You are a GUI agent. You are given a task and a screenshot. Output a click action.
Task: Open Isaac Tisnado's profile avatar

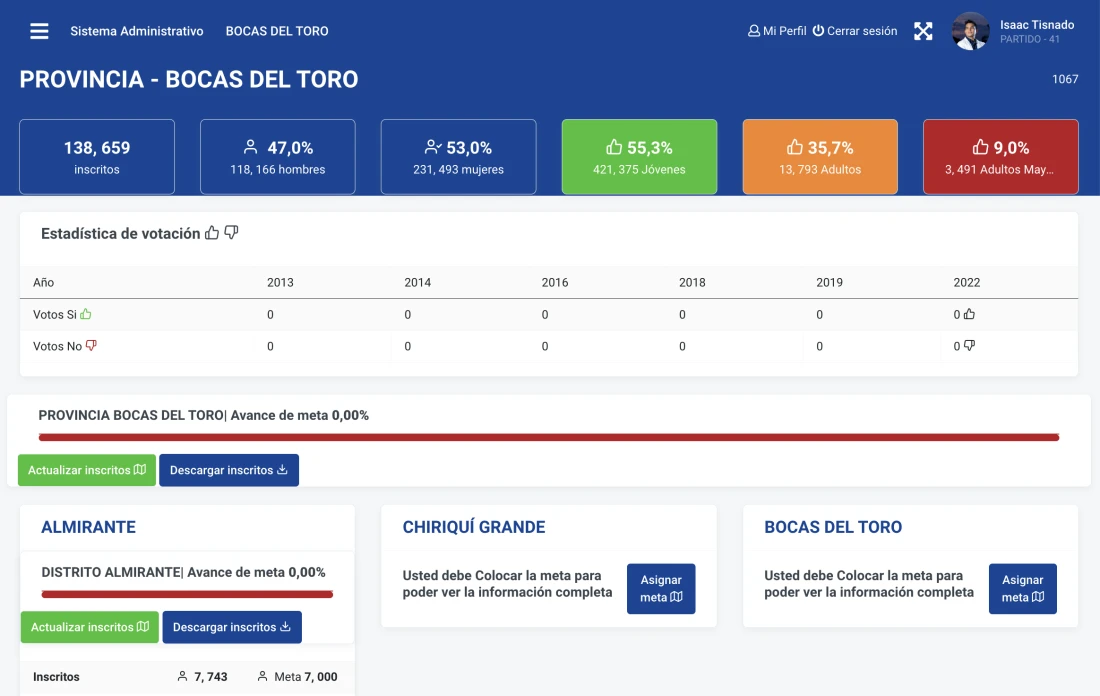tap(970, 31)
